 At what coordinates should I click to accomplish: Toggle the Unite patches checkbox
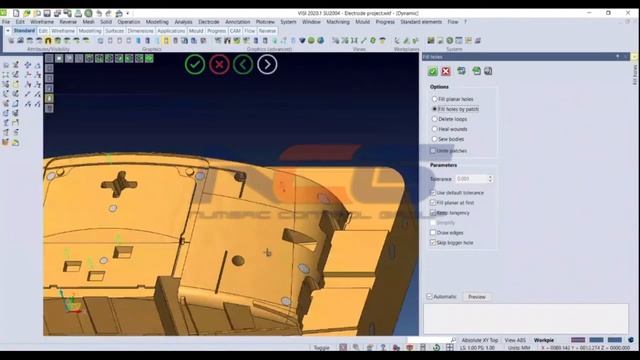tap(433, 151)
